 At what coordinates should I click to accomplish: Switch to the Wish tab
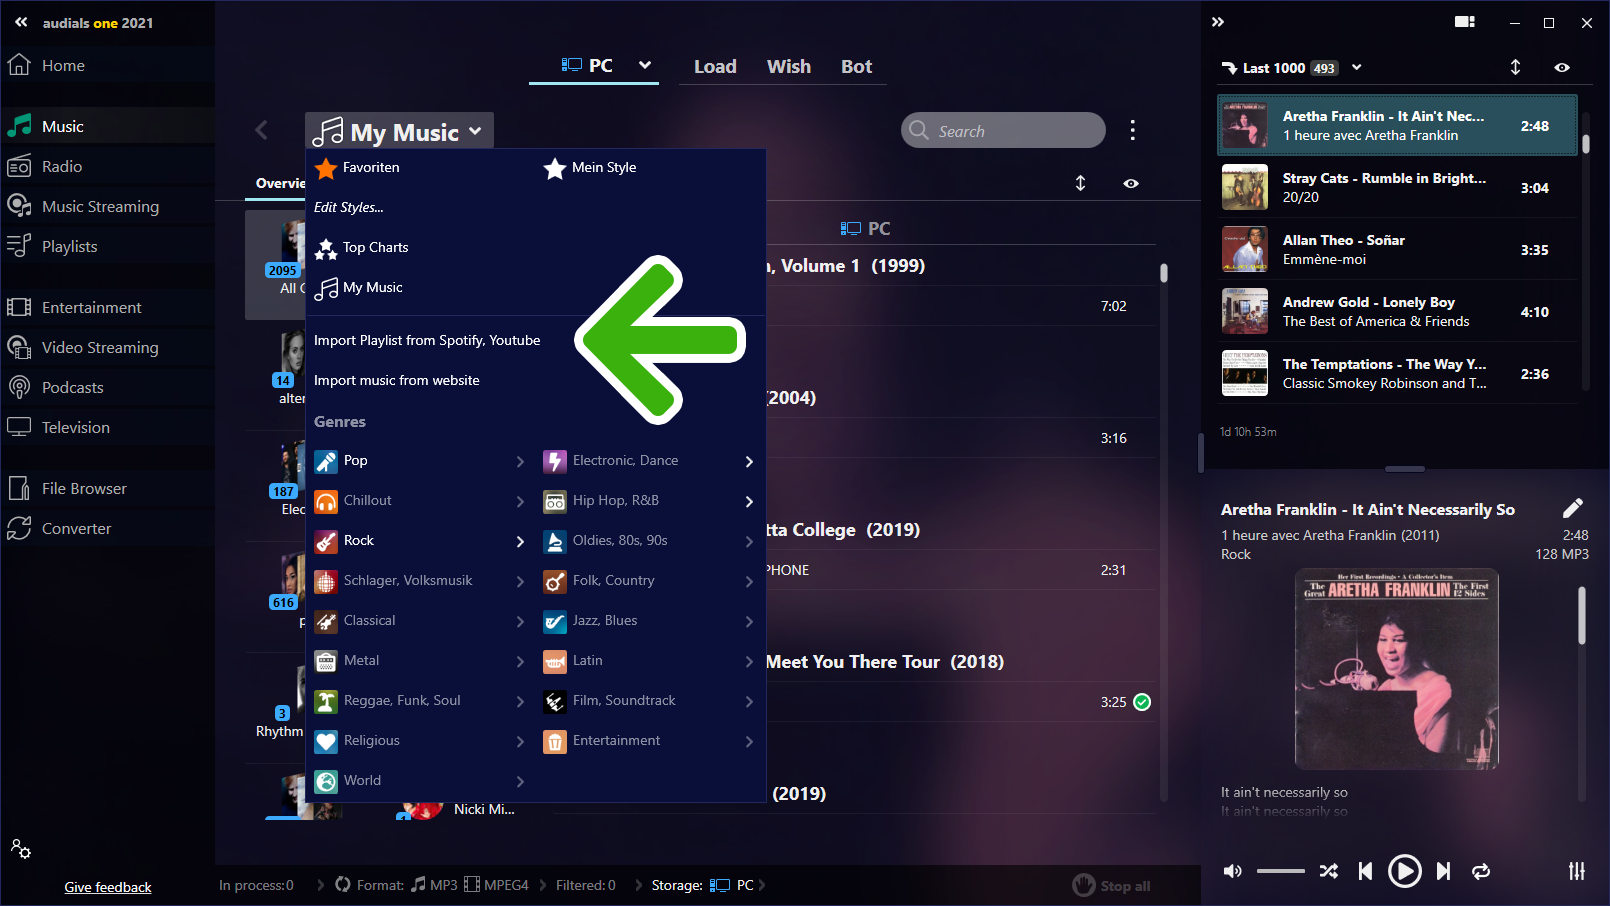788,66
